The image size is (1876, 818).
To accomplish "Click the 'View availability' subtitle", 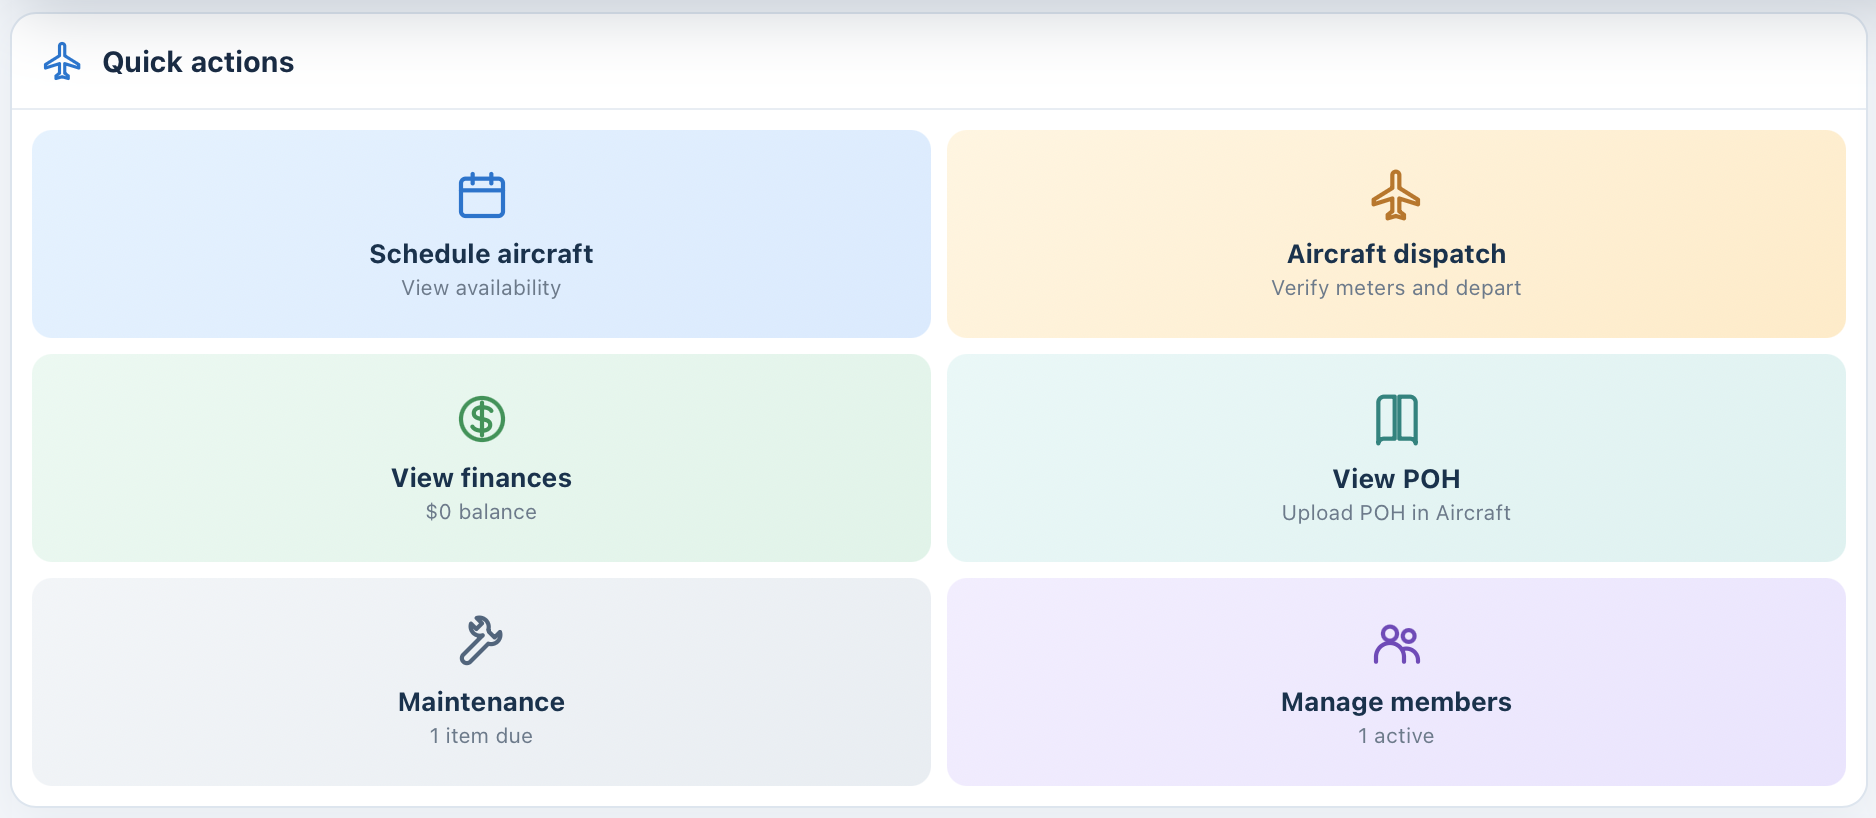I will point(481,288).
